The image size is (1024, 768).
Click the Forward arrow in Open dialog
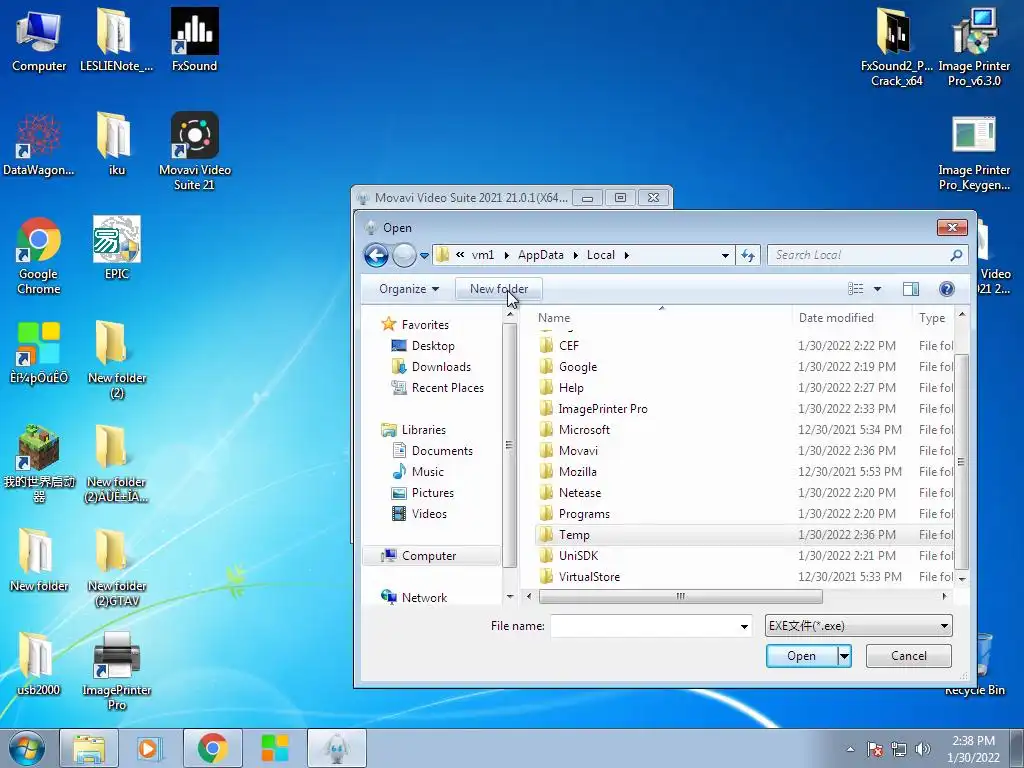click(404, 255)
